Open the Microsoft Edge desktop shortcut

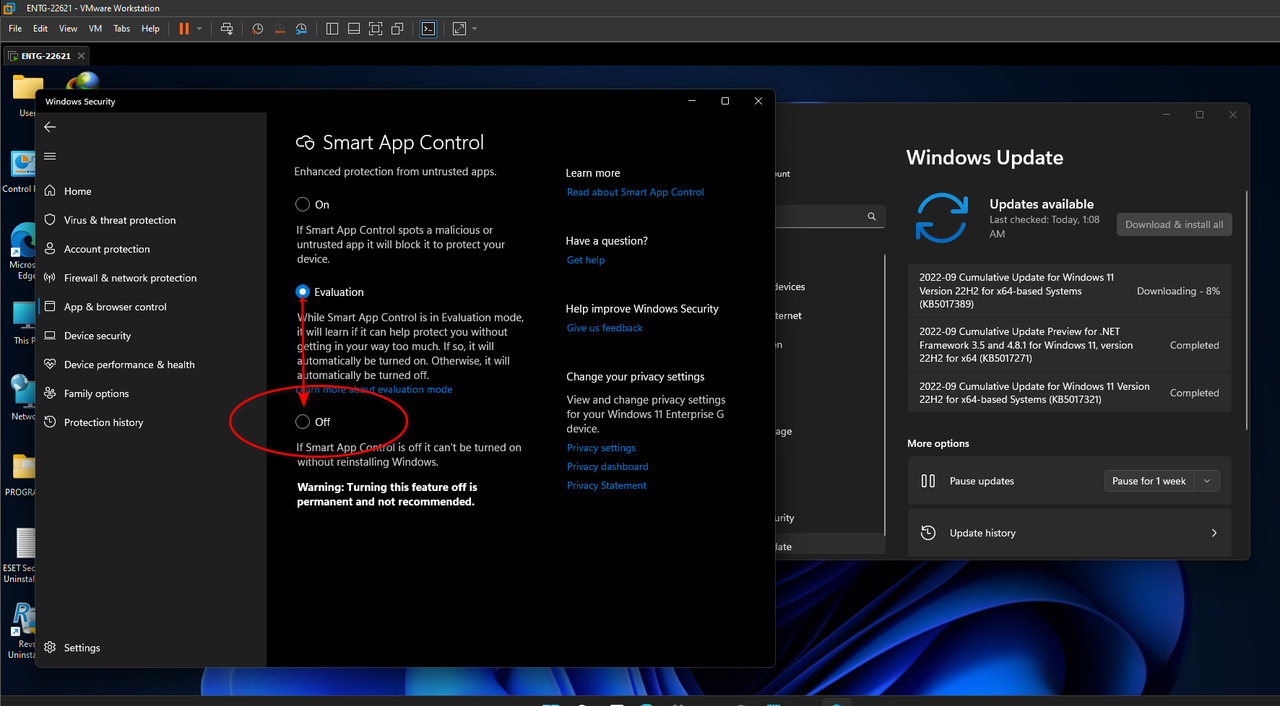[22, 252]
